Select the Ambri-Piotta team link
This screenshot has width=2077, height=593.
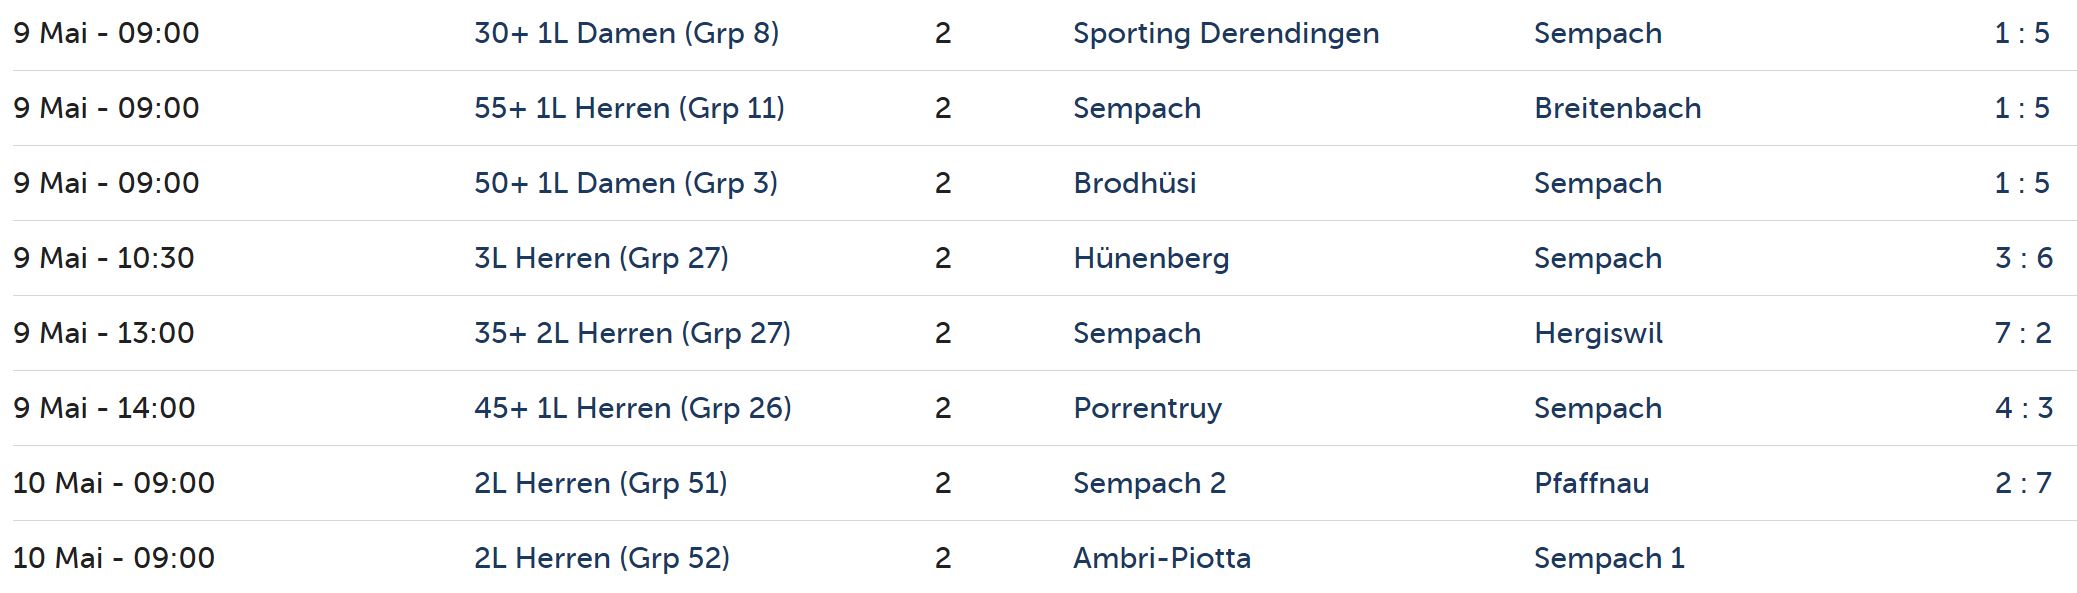pyautogui.click(x=1162, y=558)
